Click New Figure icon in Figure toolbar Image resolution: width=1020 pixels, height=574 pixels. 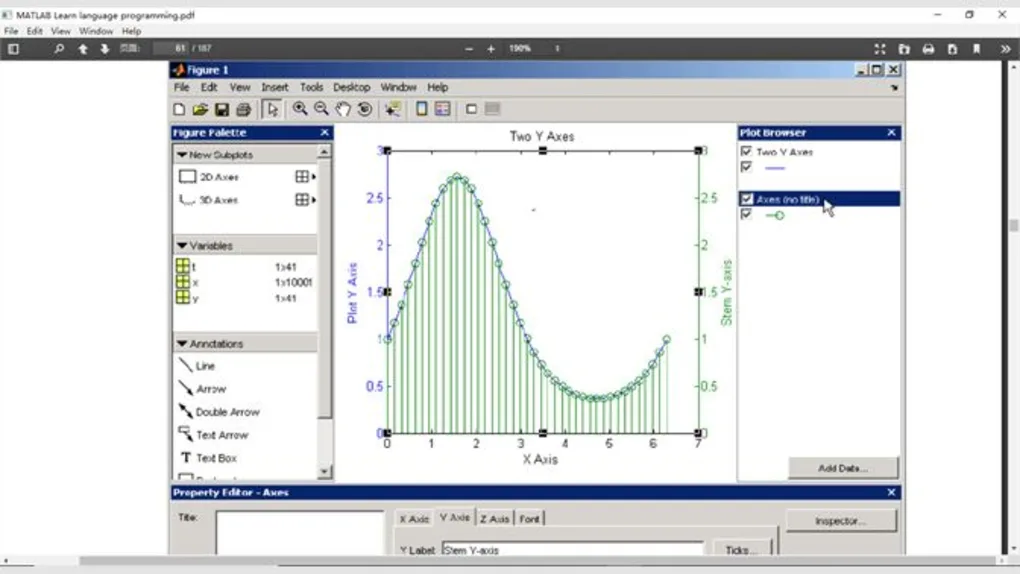(179, 109)
